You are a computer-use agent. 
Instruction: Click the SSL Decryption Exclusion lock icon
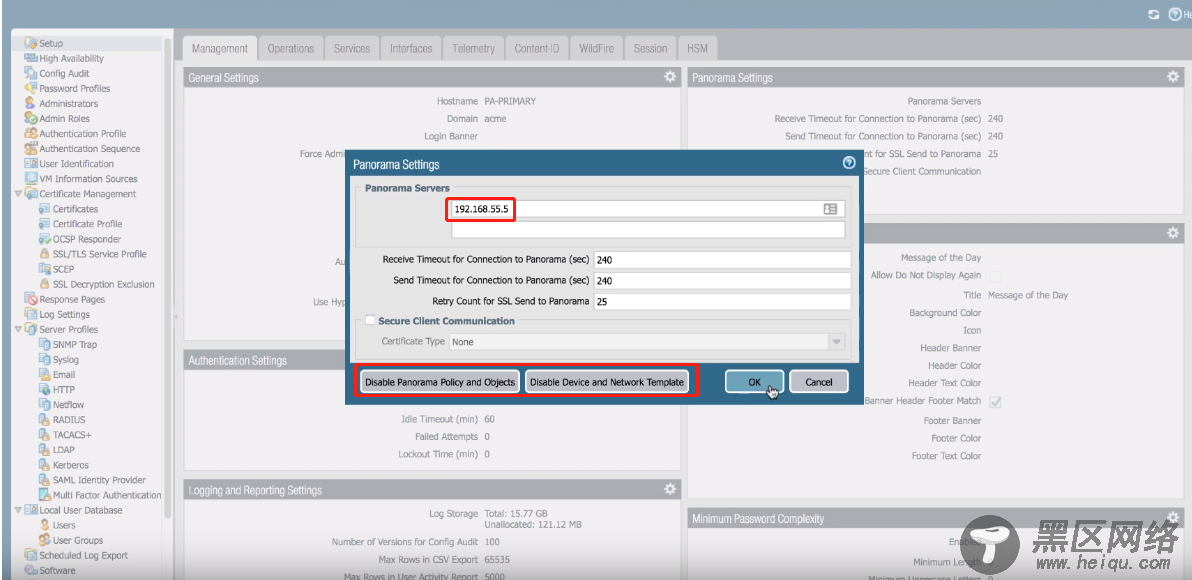click(45, 284)
